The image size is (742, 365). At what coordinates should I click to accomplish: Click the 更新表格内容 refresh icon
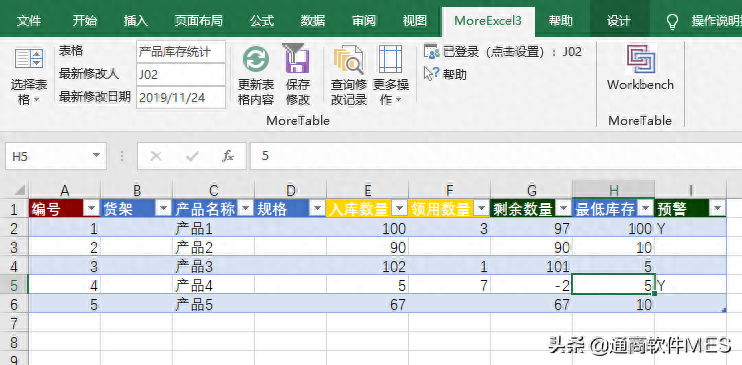tap(256, 60)
